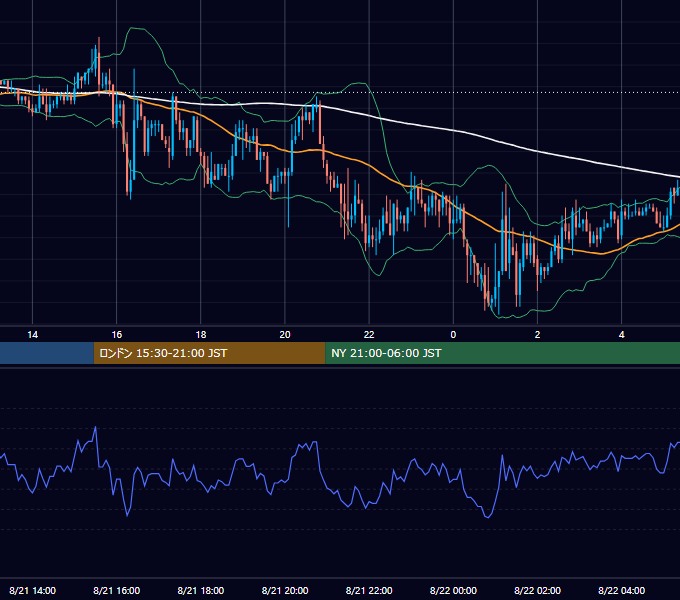Click the 8/21 16:00 label on the oscillator axis
This screenshot has width=680, height=600.
pos(117,591)
